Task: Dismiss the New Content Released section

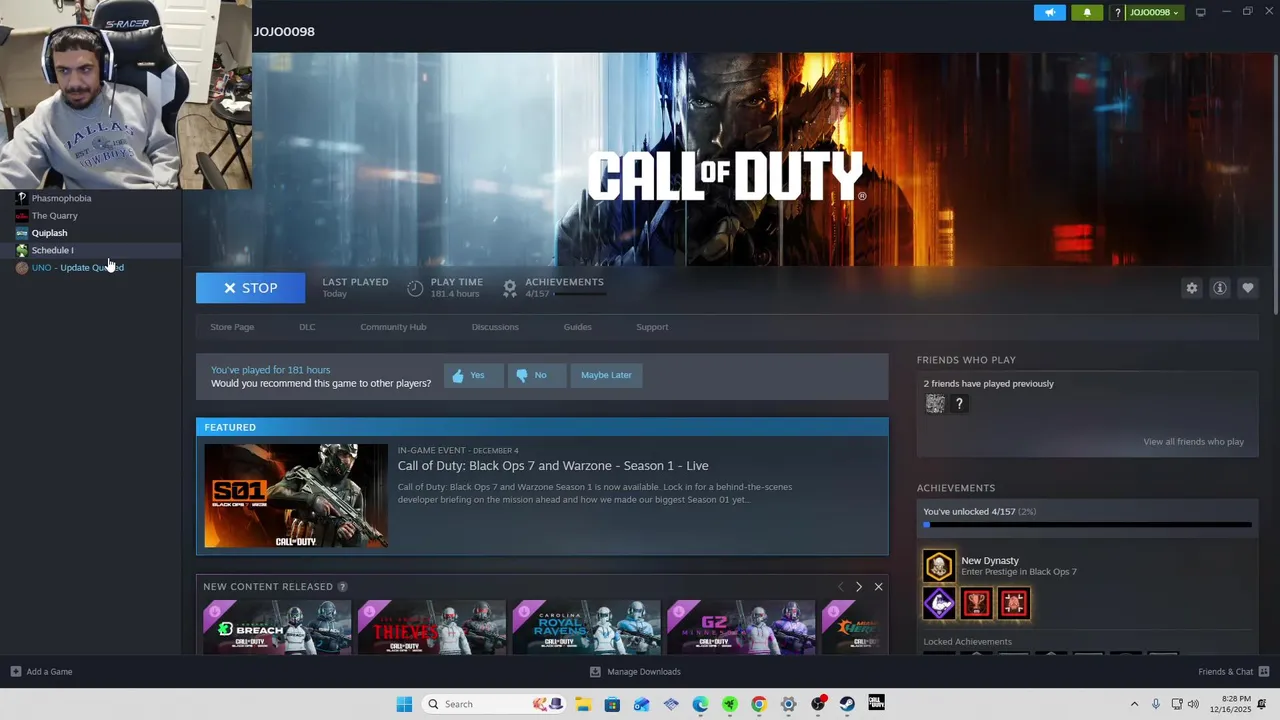Action: (878, 587)
